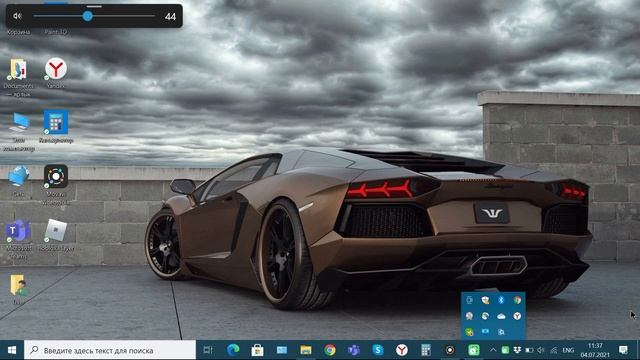Open File Explorer from the taskbar
Image resolution: width=640 pixels, height=360 pixels.
tap(306, 350)
